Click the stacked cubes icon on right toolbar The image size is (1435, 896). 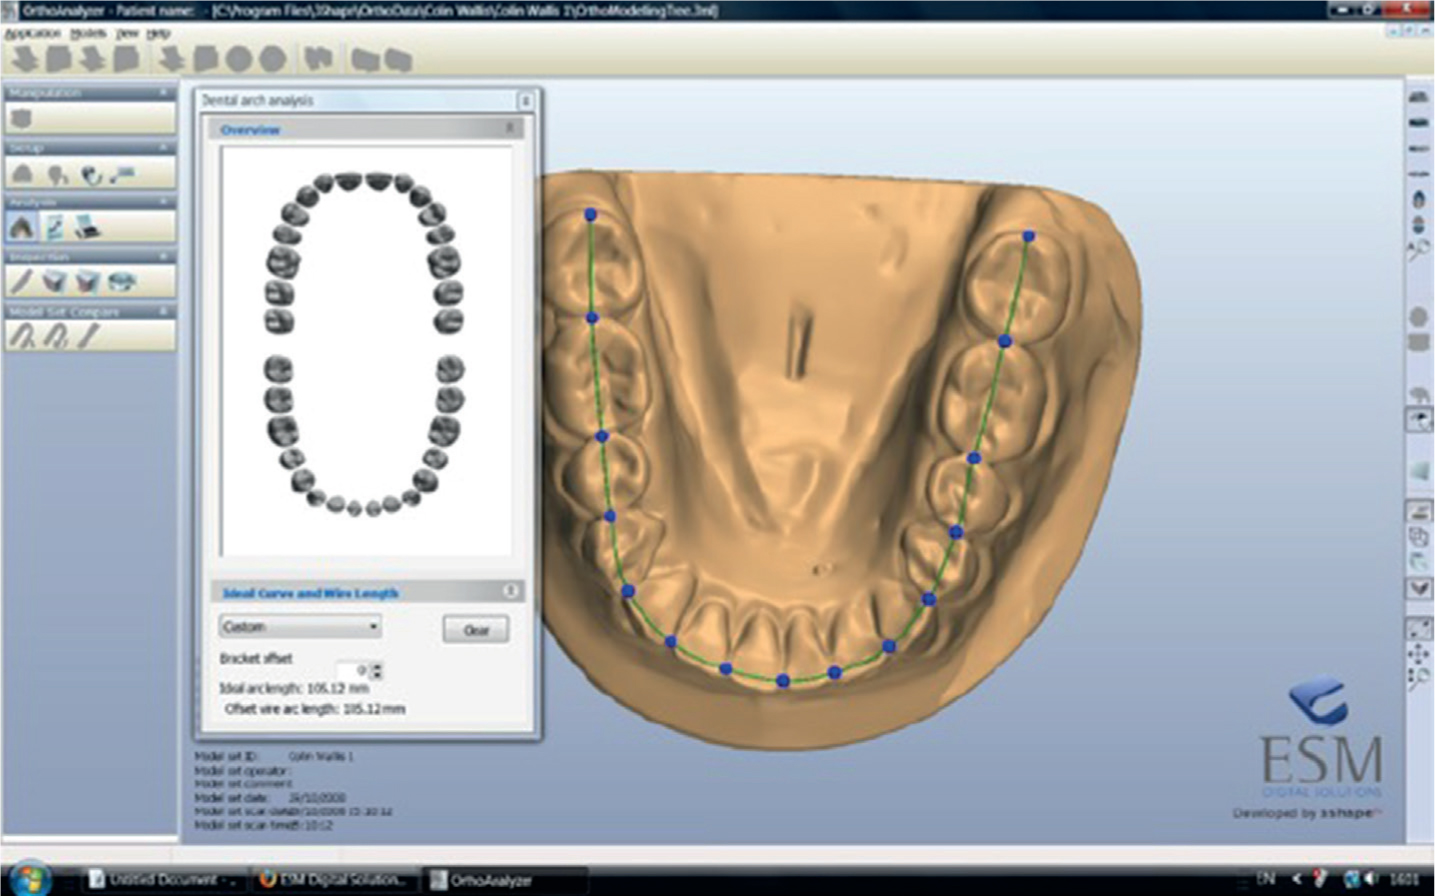(1419, 537)
